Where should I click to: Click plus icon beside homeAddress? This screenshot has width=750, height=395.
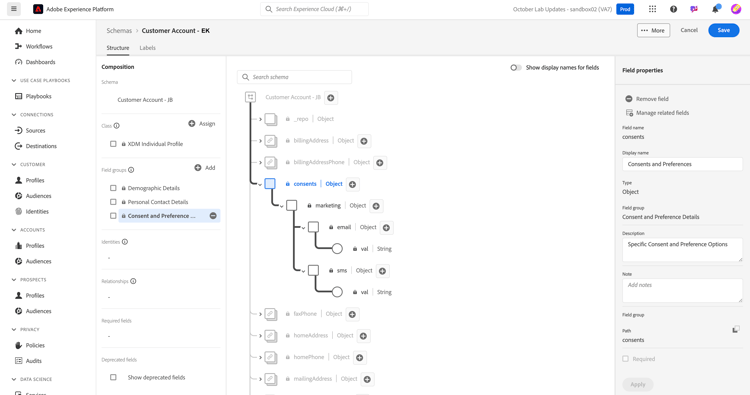tap(363, 336)
